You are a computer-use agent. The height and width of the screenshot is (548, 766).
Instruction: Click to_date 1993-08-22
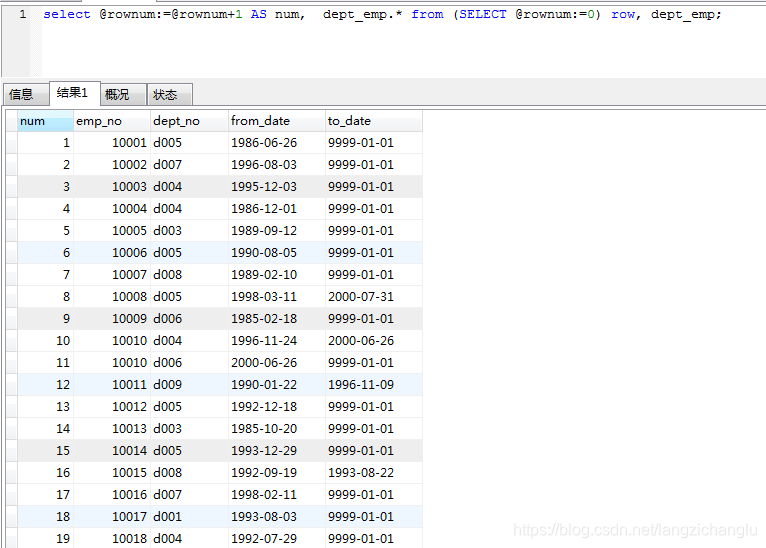pos(374,472)
